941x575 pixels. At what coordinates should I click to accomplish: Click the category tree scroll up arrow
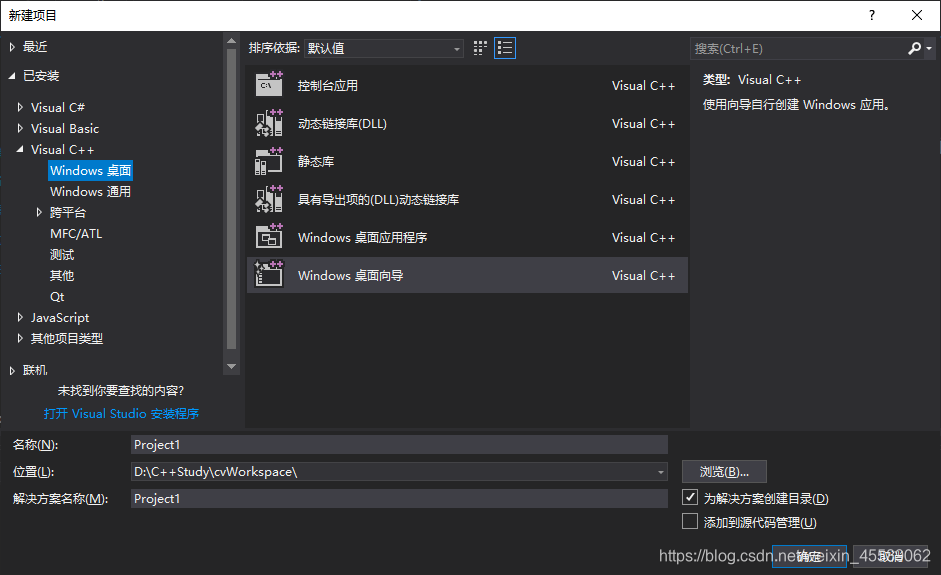pyautogui.click(x=231, y=41)
